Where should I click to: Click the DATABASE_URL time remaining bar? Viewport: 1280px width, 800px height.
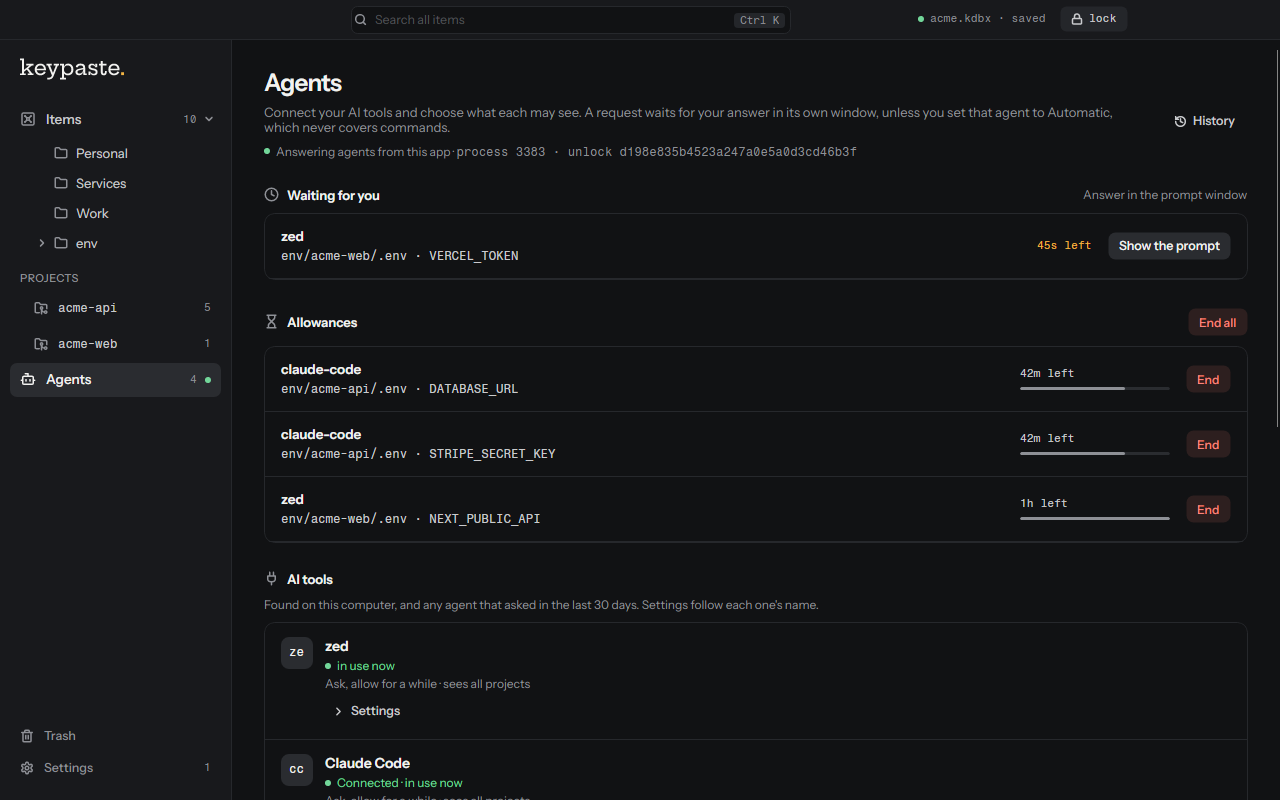pyautogui.click(x=1095, y=388)
